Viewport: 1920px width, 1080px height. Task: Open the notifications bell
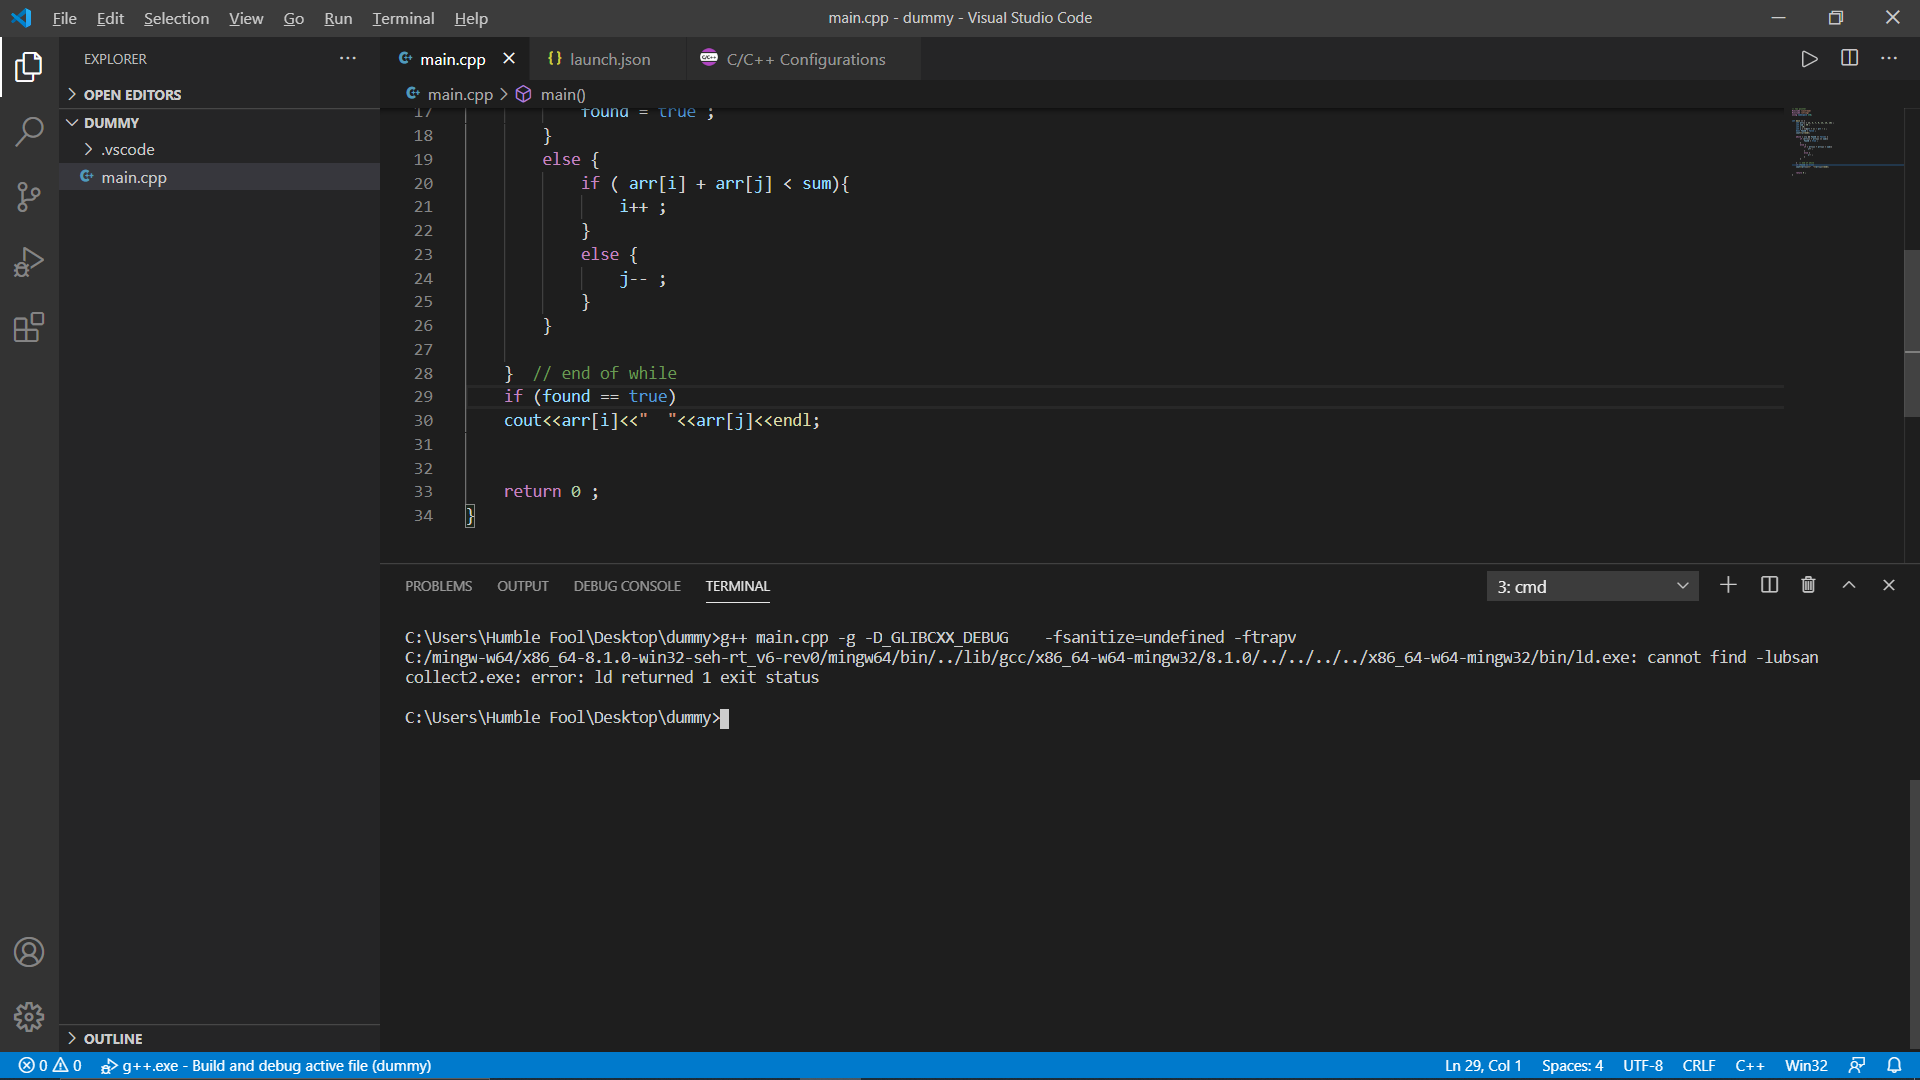click(1896, 1065)
